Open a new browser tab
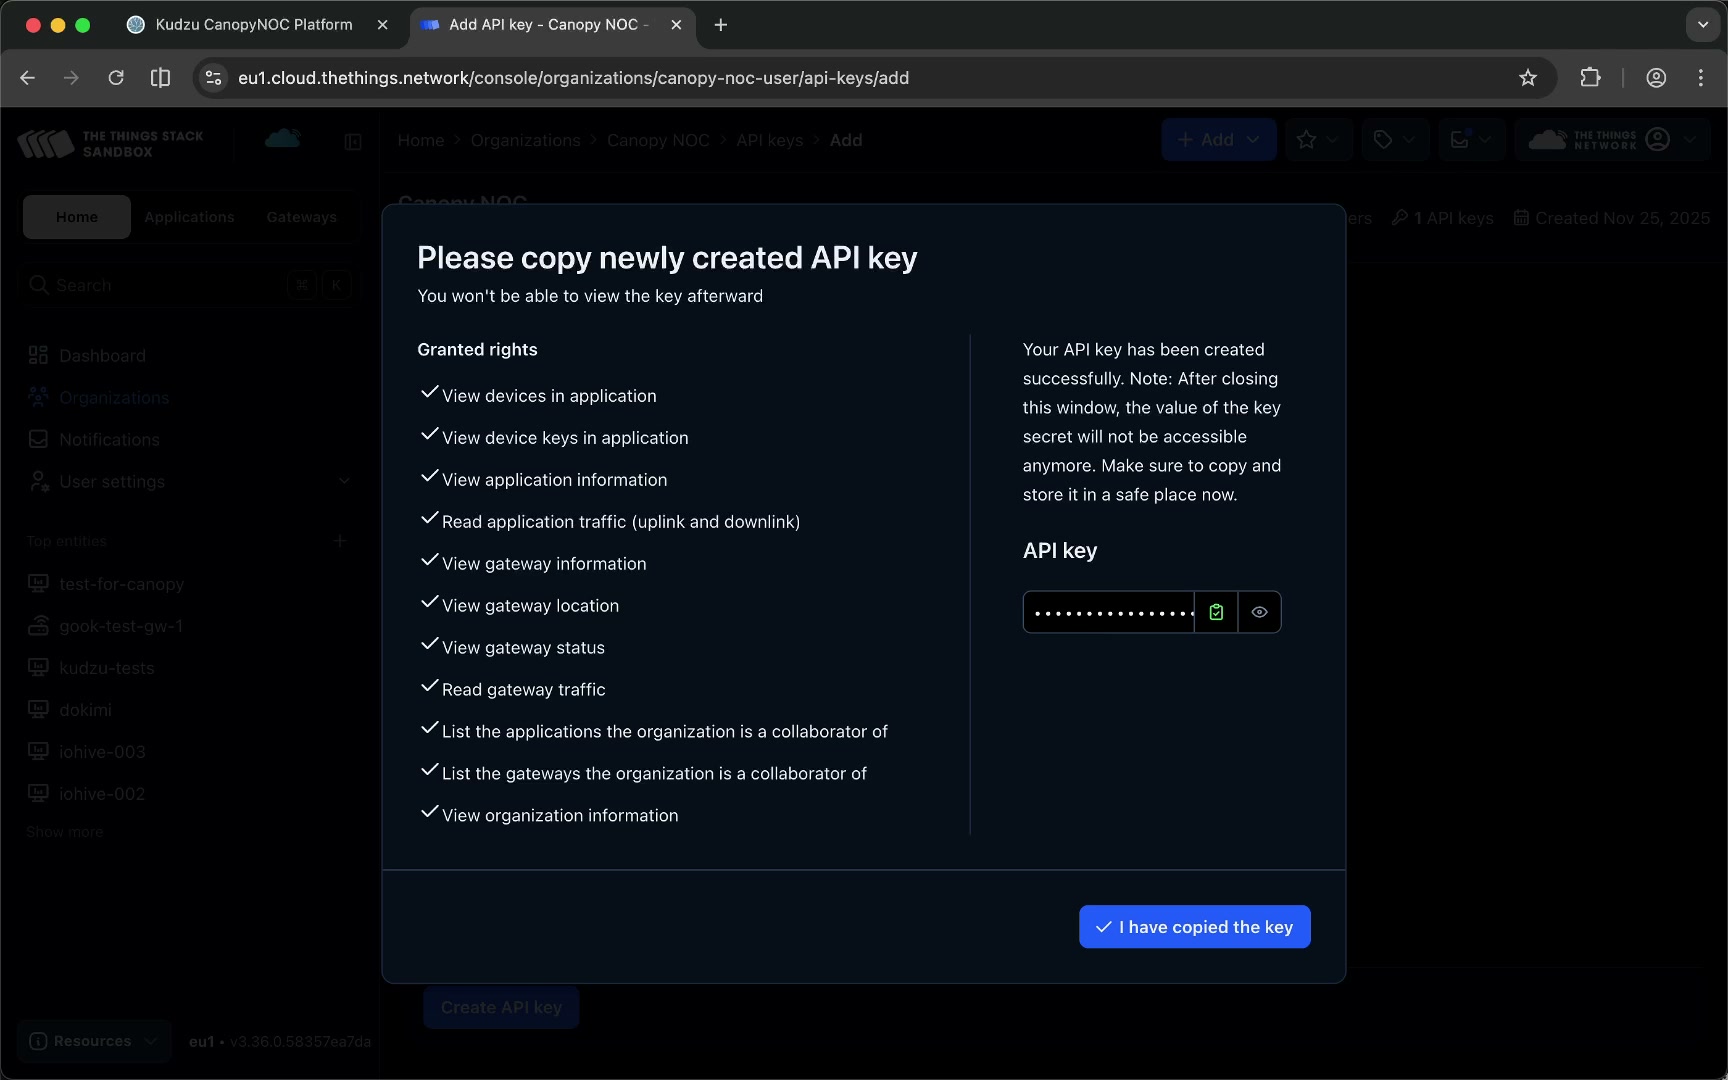Image resolution: width=1728 pixels, height=1080 pixels. point(721,25)
